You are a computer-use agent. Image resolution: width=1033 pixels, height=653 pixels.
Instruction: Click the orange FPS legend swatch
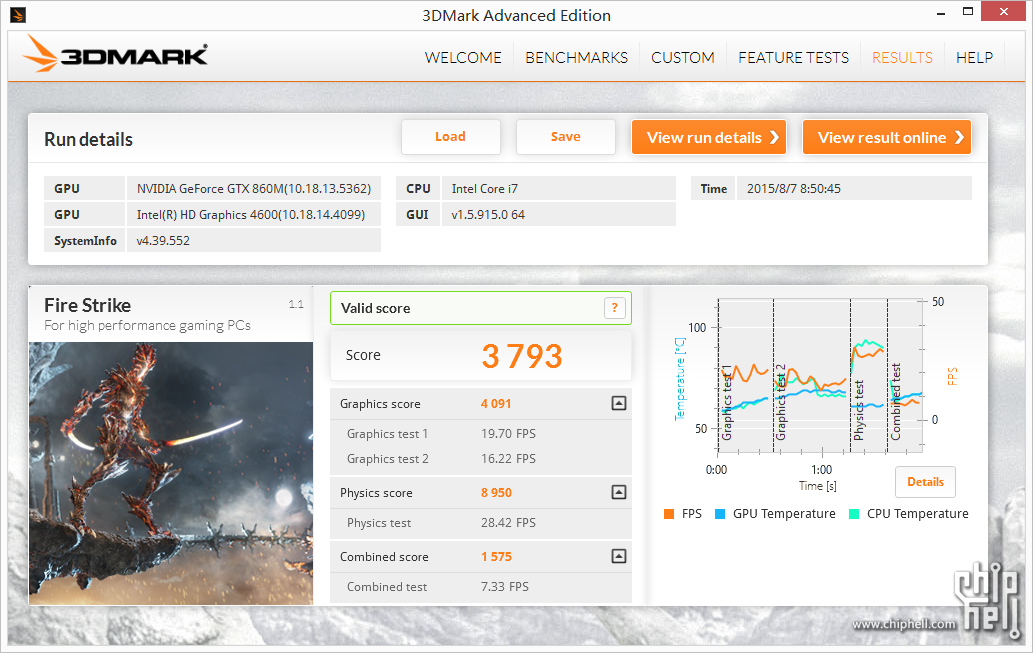(x=669, y=514)
